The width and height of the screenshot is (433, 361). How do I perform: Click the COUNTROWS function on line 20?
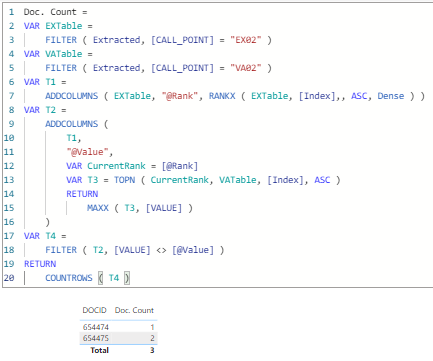tap(69, 278)
